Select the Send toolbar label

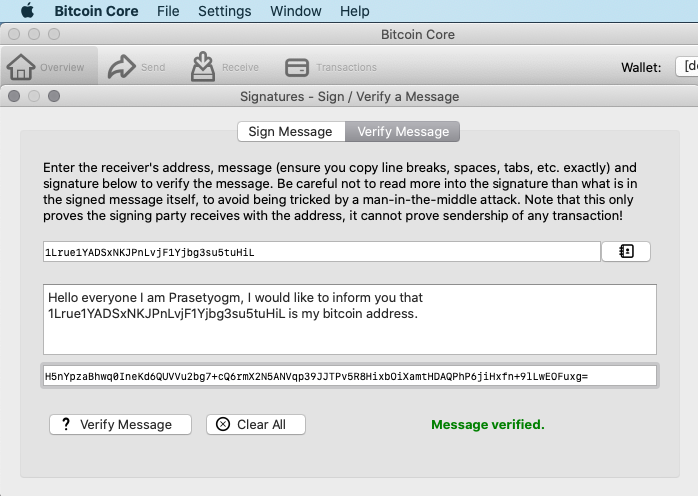153,67
